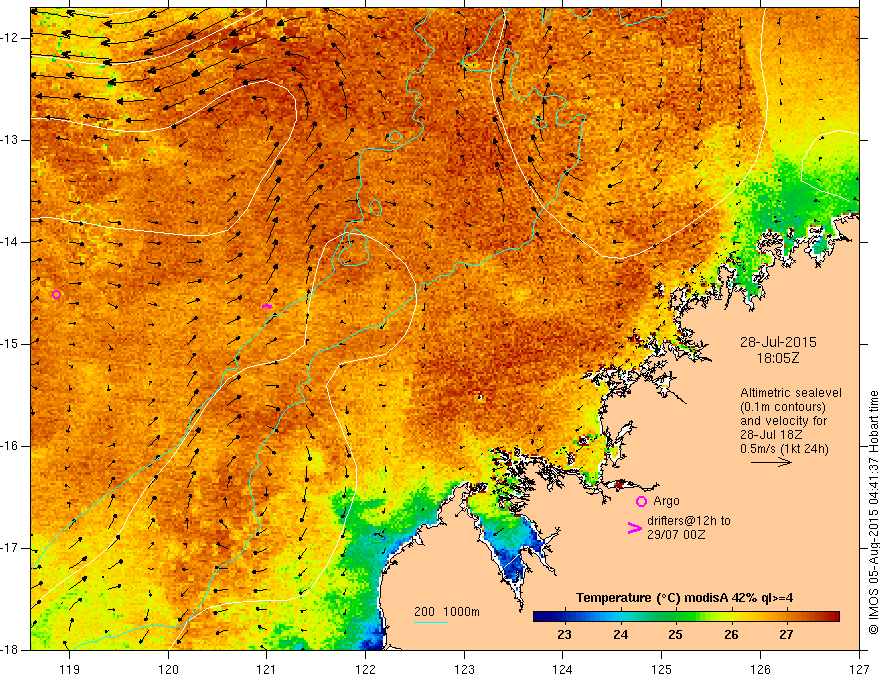
Task: Click the colorbar tick label "27"
Action: point(786,635)
